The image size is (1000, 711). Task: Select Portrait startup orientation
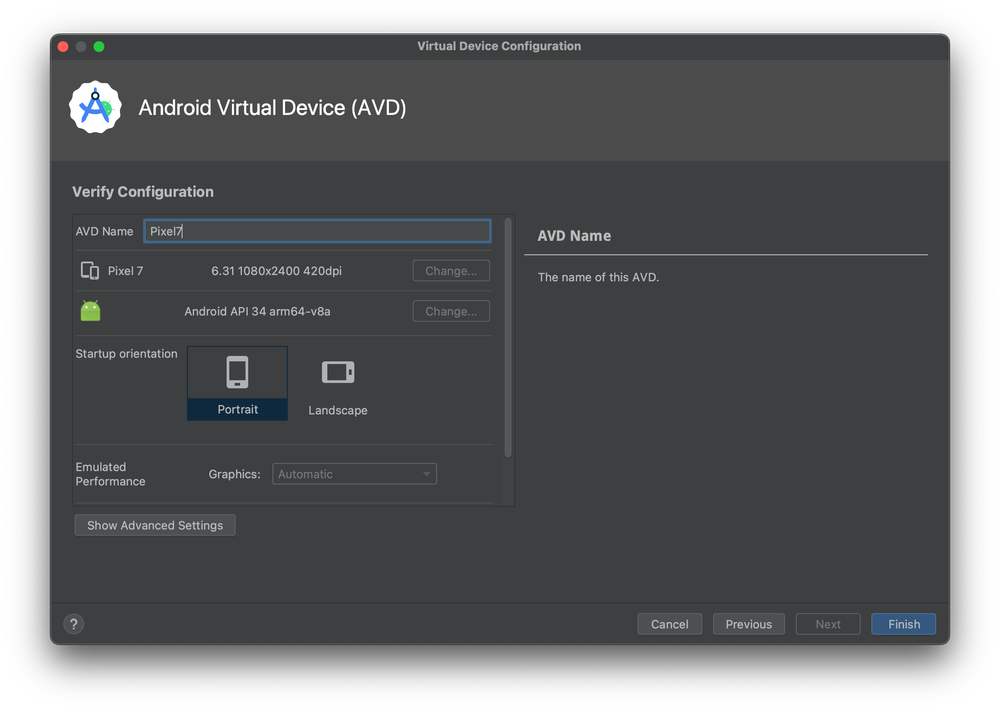237,383
